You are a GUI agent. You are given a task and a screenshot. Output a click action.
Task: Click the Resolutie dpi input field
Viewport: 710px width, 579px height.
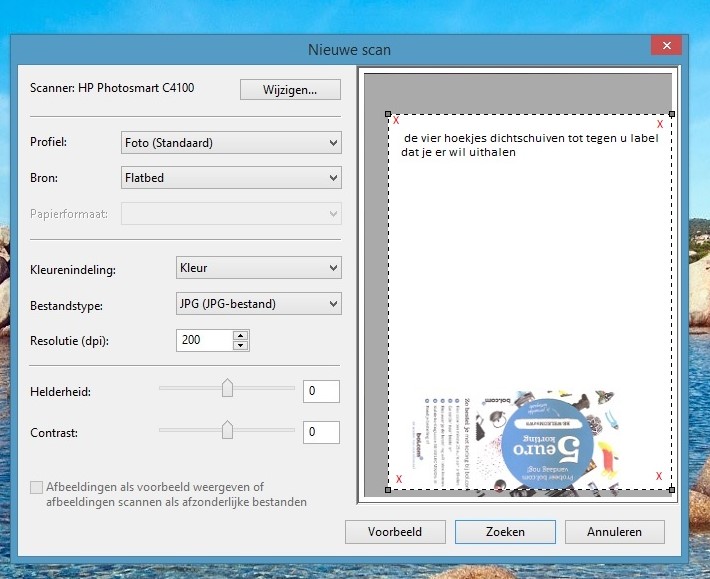[x=204, y=340]
